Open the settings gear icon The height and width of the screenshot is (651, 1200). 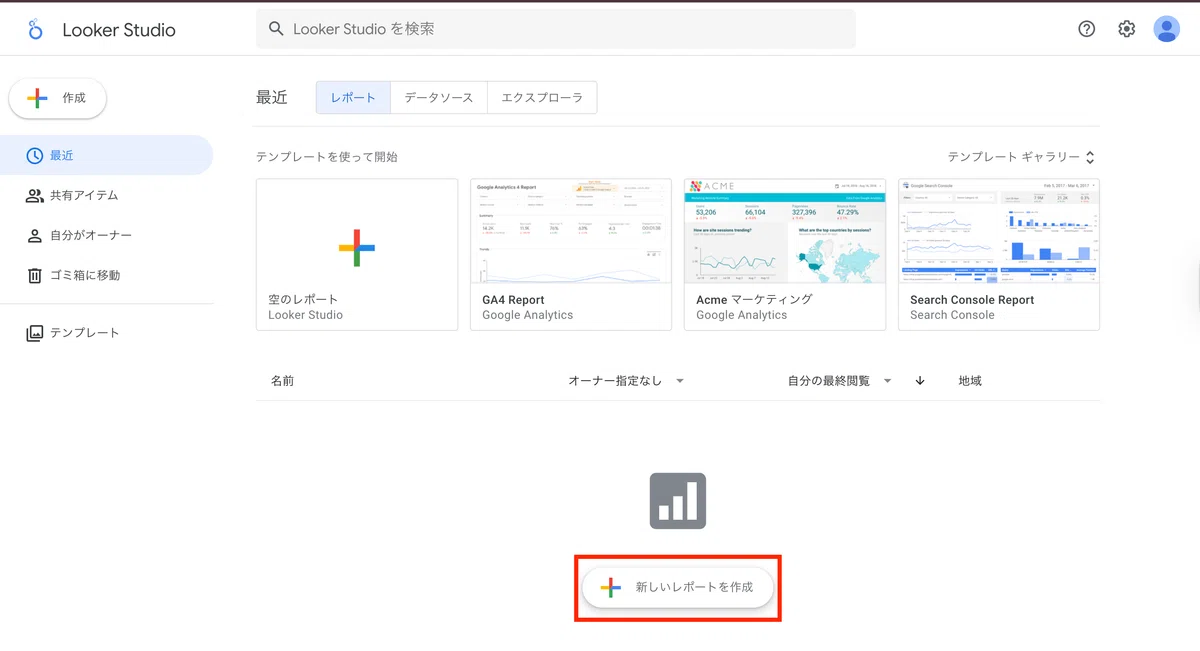pos(1127,29)
